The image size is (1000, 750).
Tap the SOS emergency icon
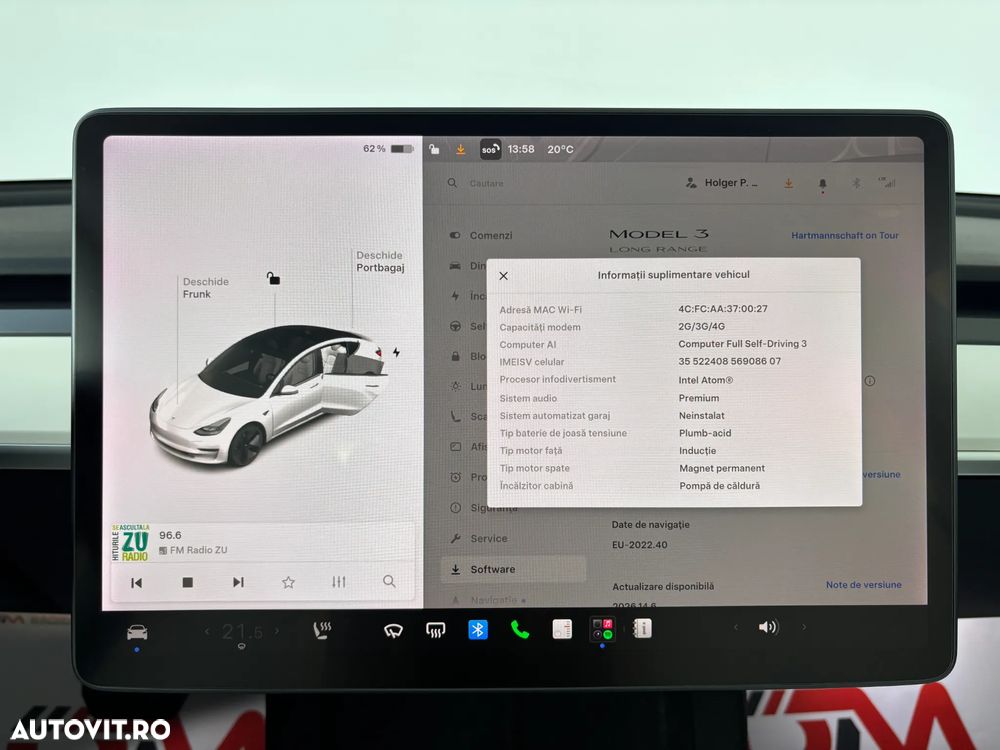click(490, 150)
